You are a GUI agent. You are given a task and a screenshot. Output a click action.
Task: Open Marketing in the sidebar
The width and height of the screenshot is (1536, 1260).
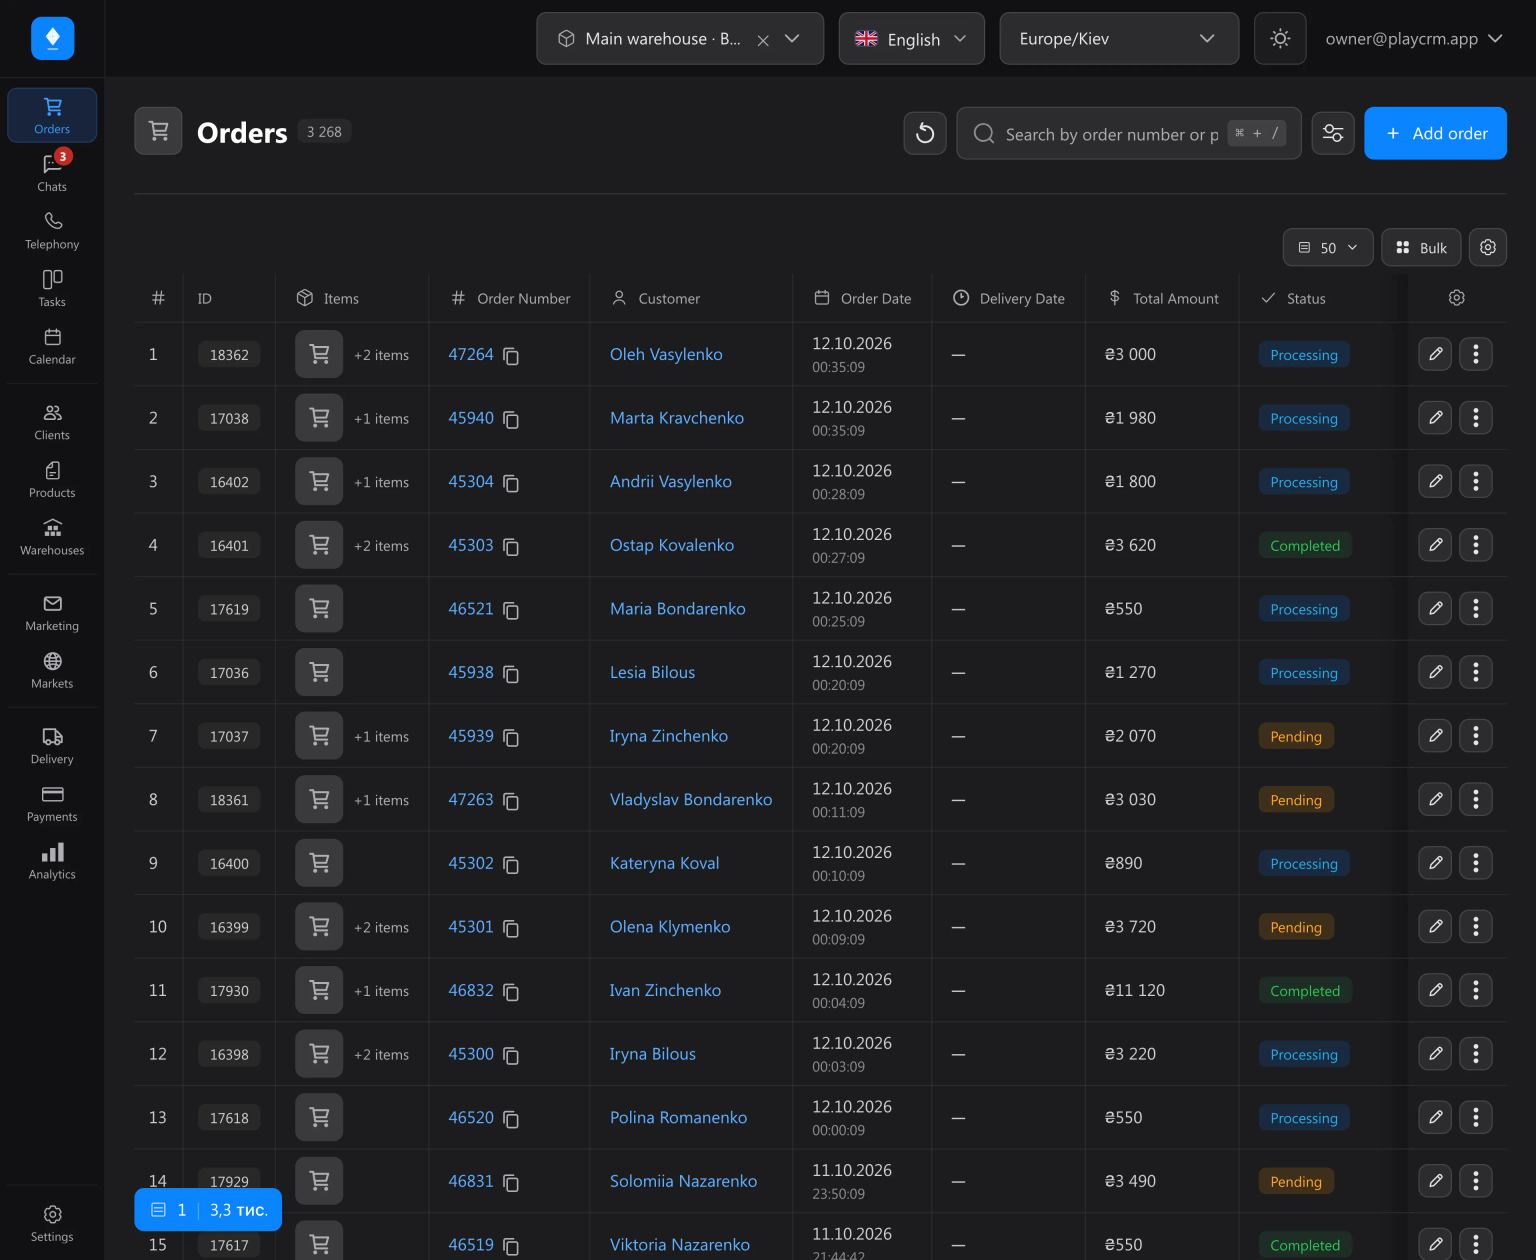52,612
